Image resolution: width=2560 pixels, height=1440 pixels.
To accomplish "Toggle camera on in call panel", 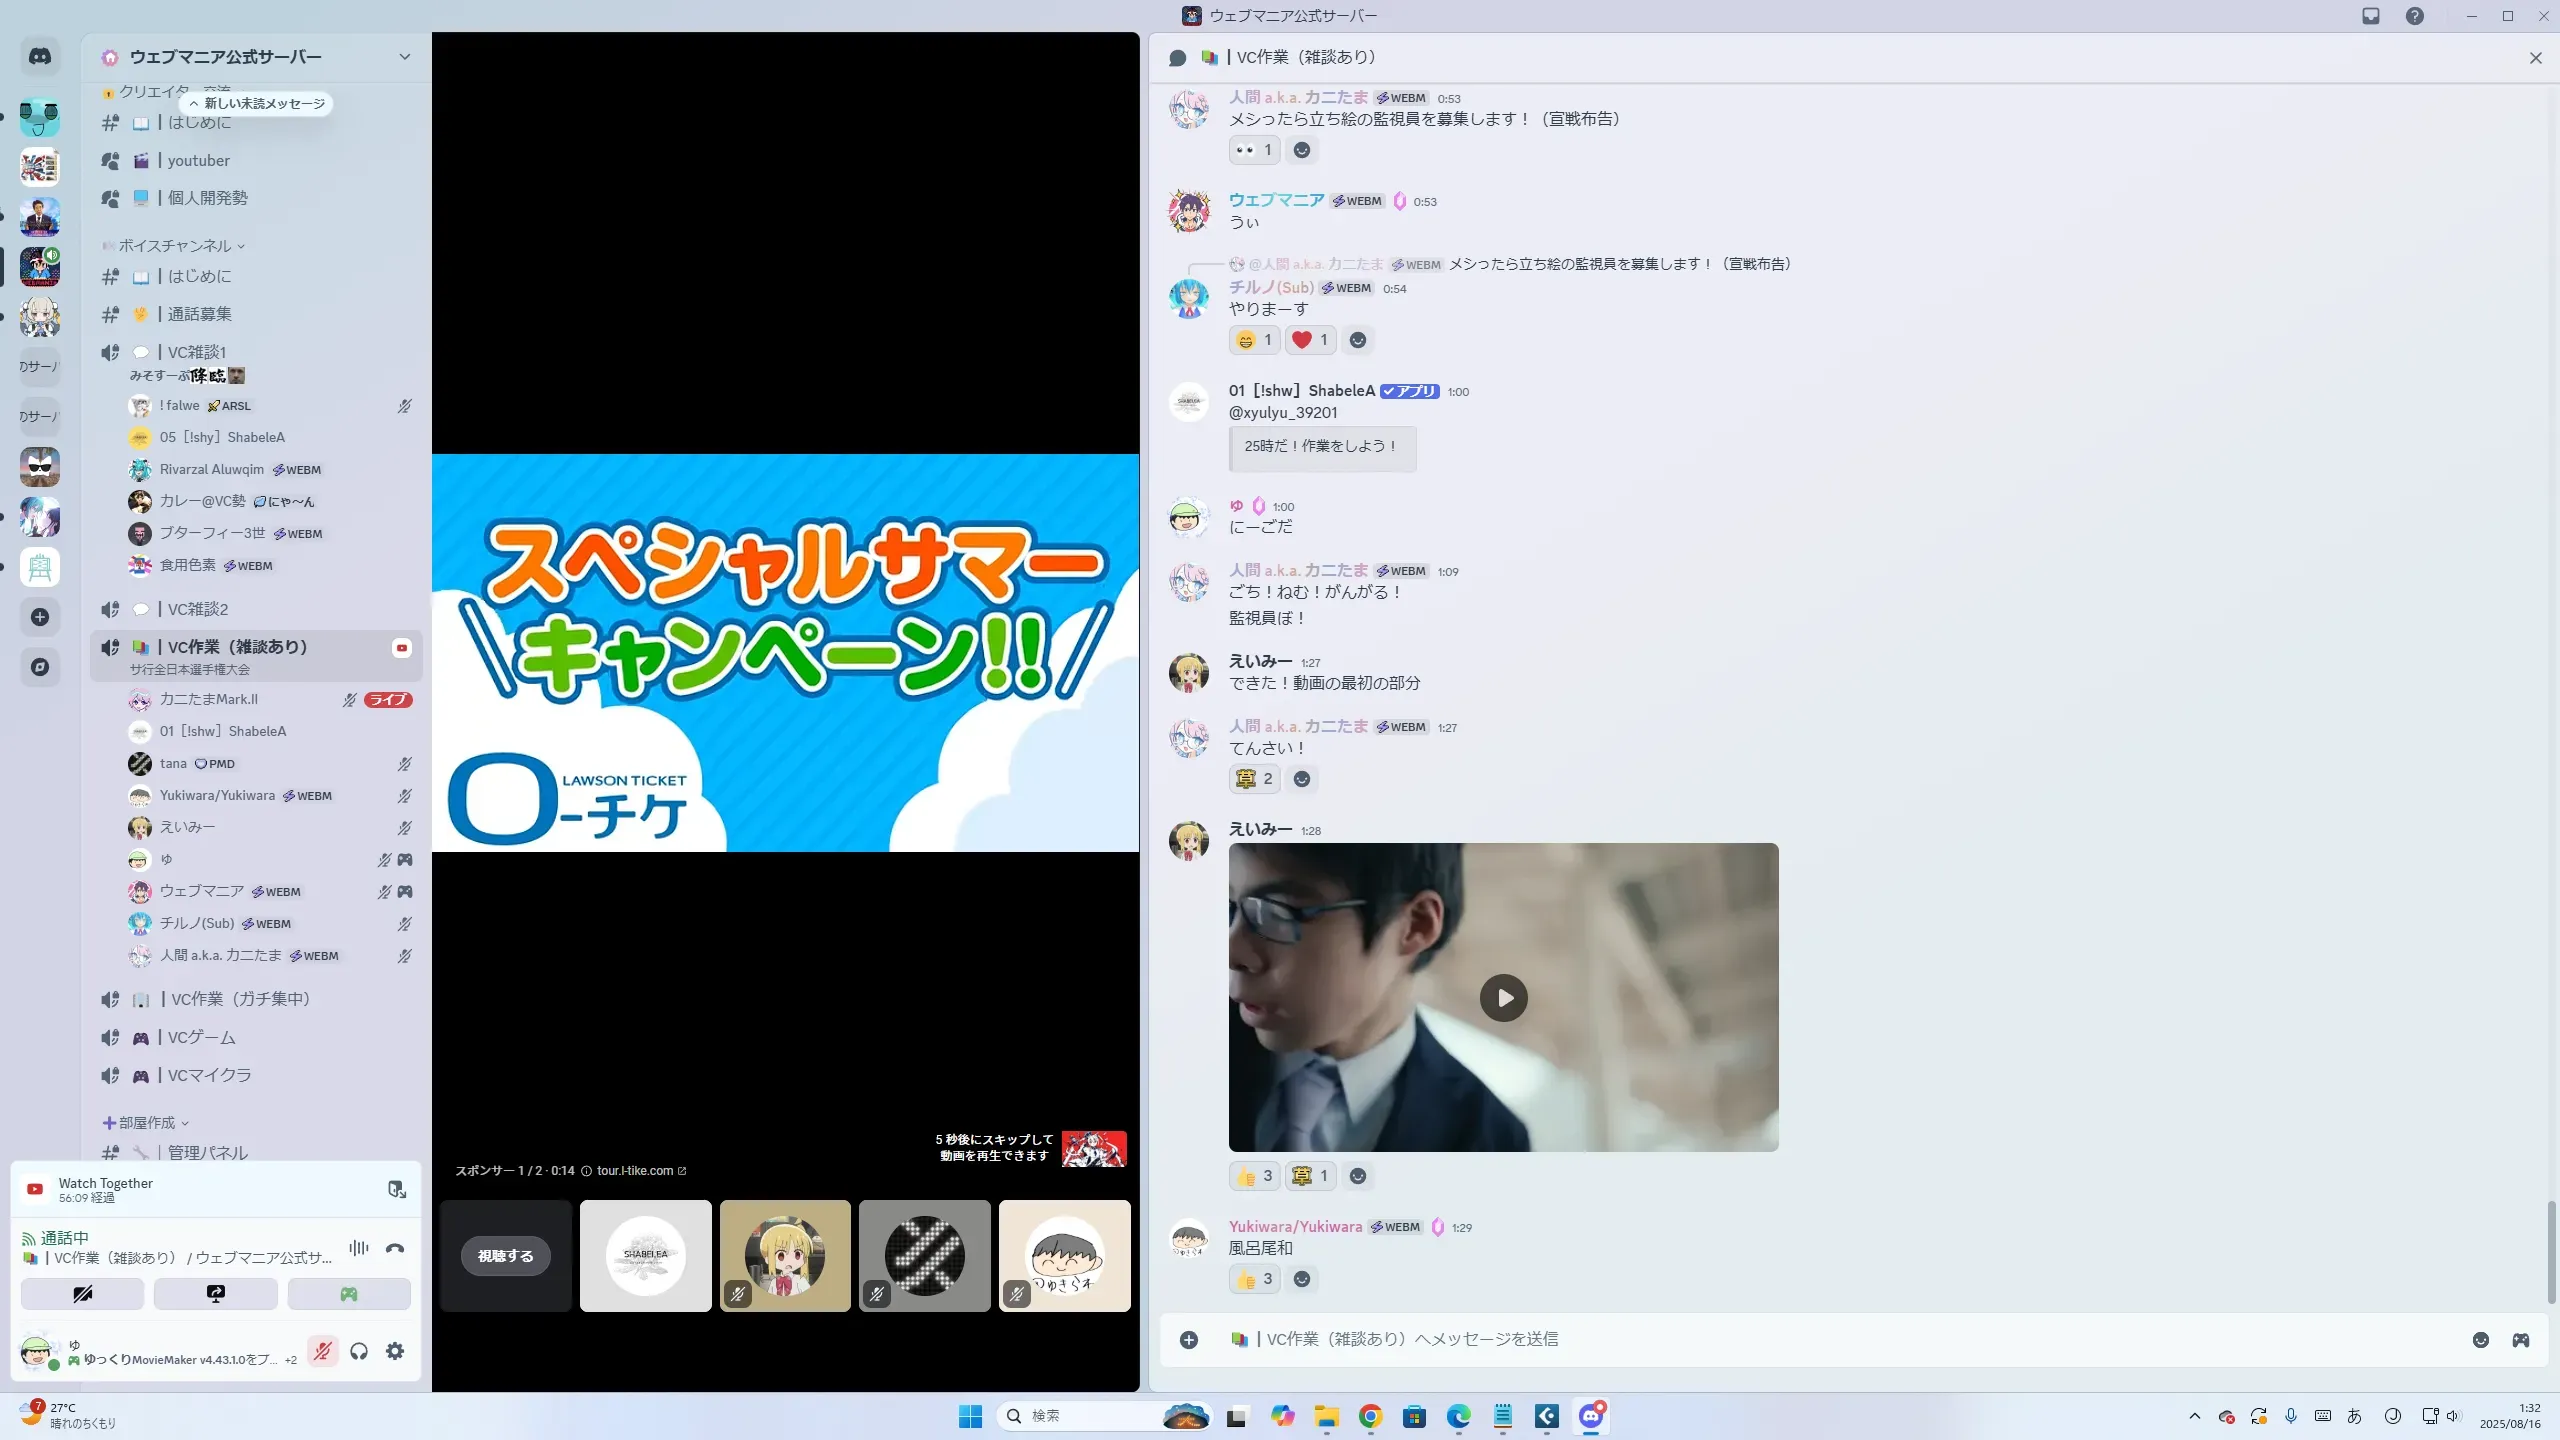I will pos(82,1294).
